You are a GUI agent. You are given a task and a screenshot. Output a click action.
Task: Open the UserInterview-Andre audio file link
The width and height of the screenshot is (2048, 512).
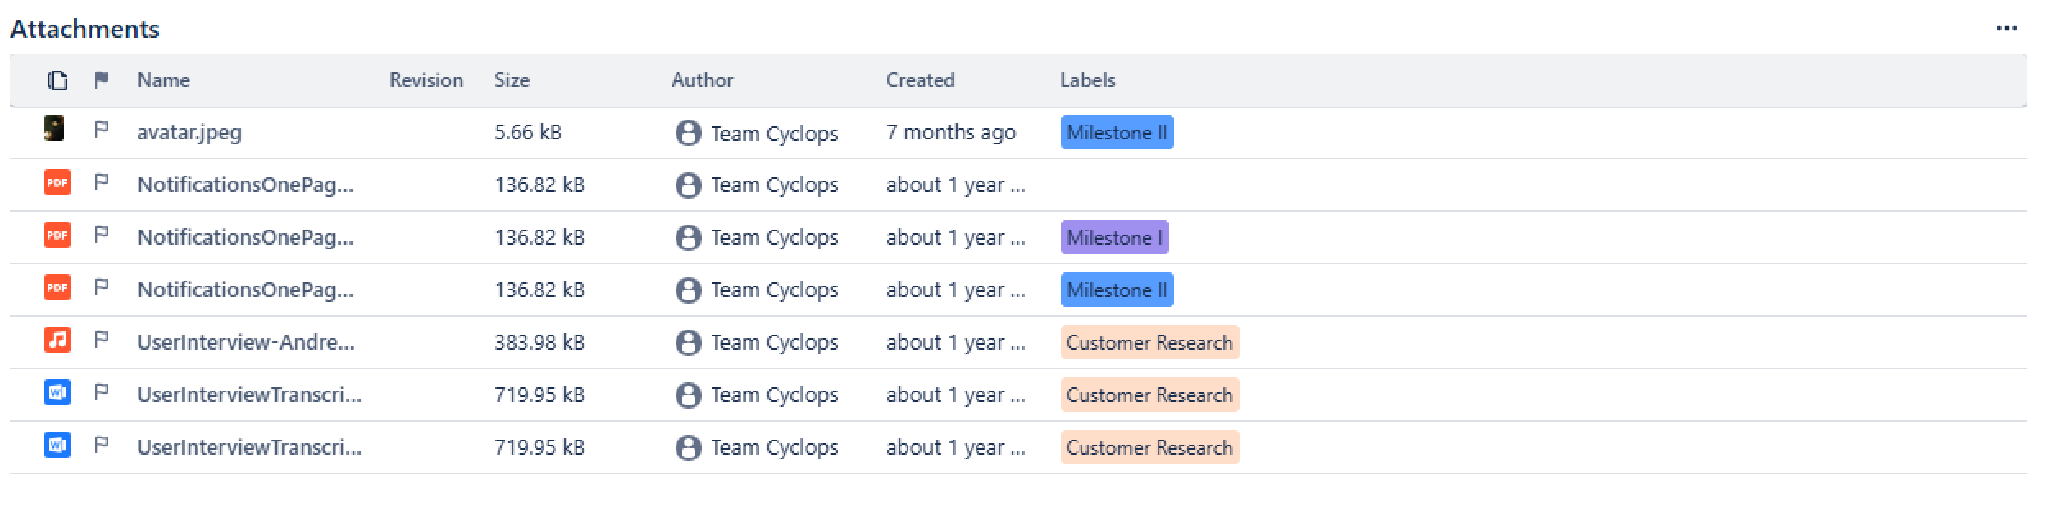click(x=245, y=342)
